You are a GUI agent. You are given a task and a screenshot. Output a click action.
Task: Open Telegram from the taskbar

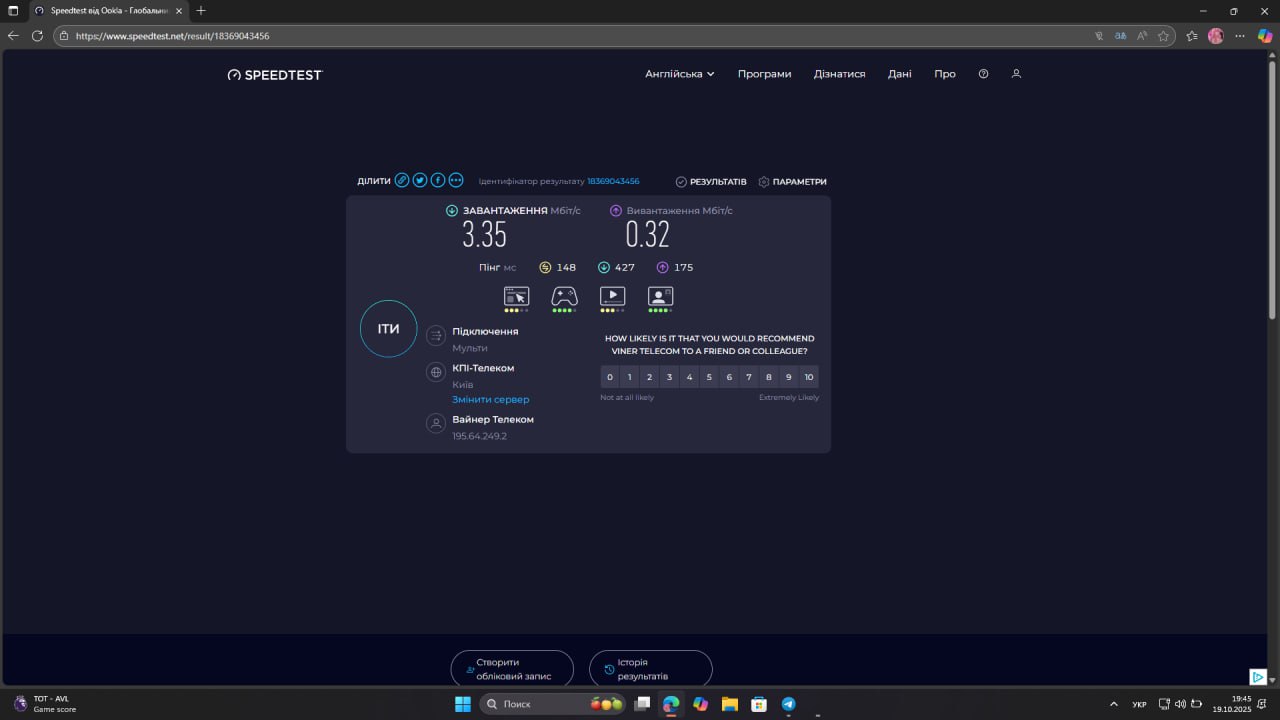pos(788,704)
